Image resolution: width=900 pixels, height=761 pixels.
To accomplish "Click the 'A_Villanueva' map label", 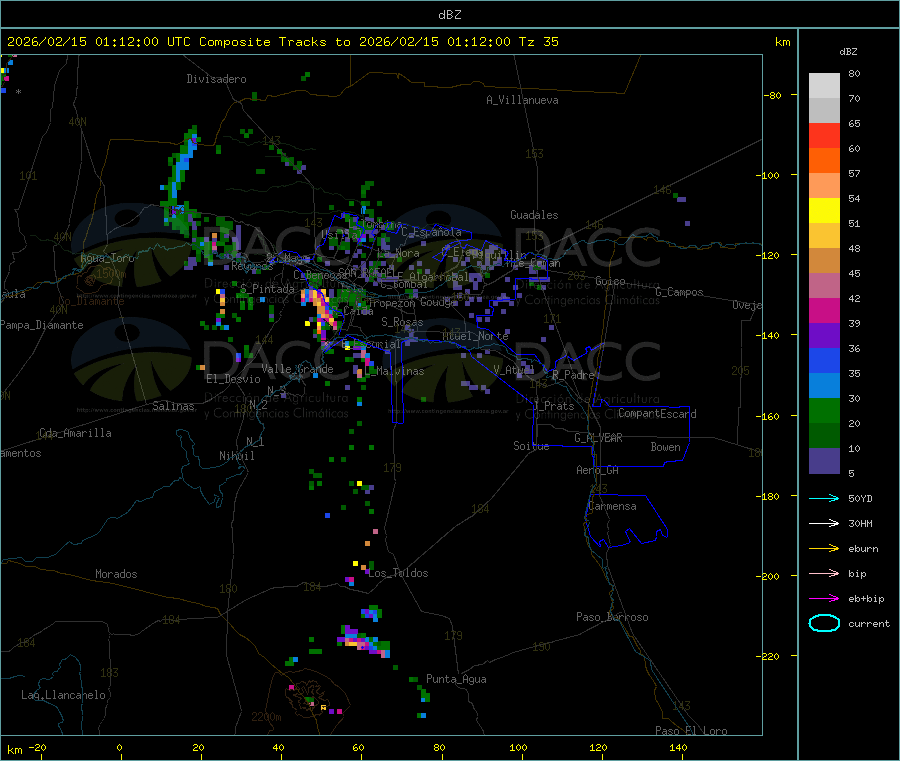I will (522, 100).
